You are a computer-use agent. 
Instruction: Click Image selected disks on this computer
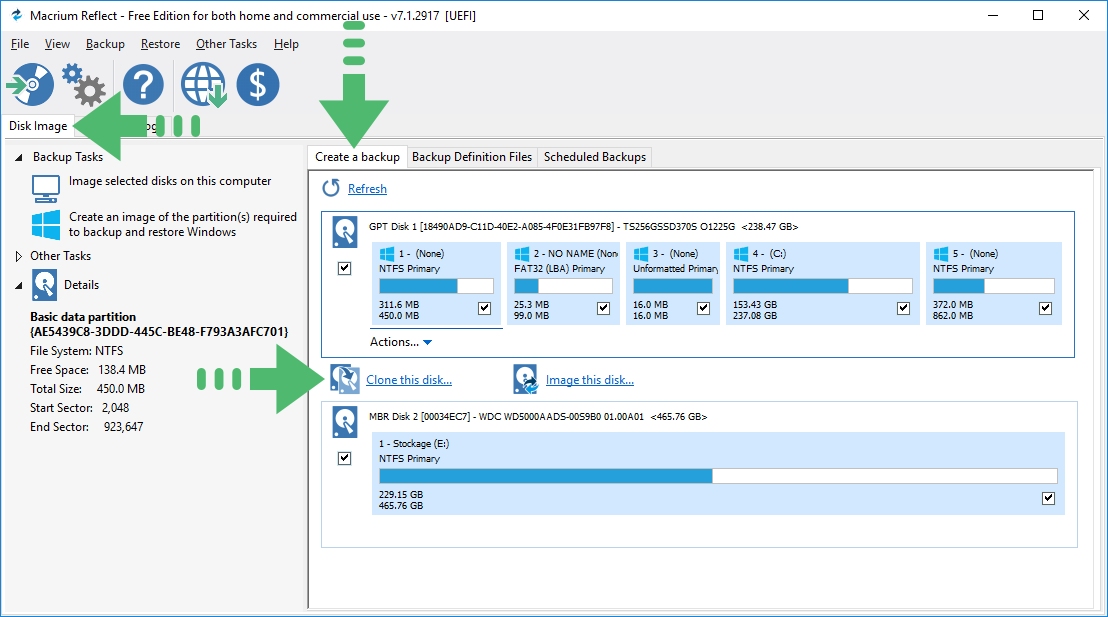coord(170,181)
